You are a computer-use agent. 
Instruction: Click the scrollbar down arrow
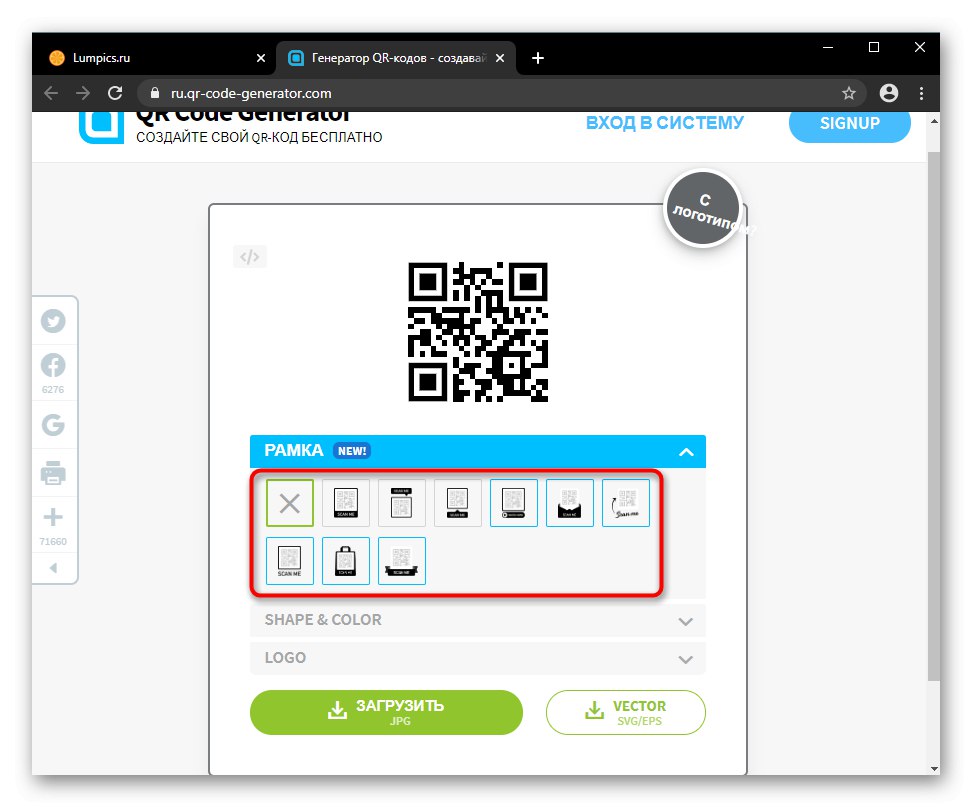[x=934, y=769]
